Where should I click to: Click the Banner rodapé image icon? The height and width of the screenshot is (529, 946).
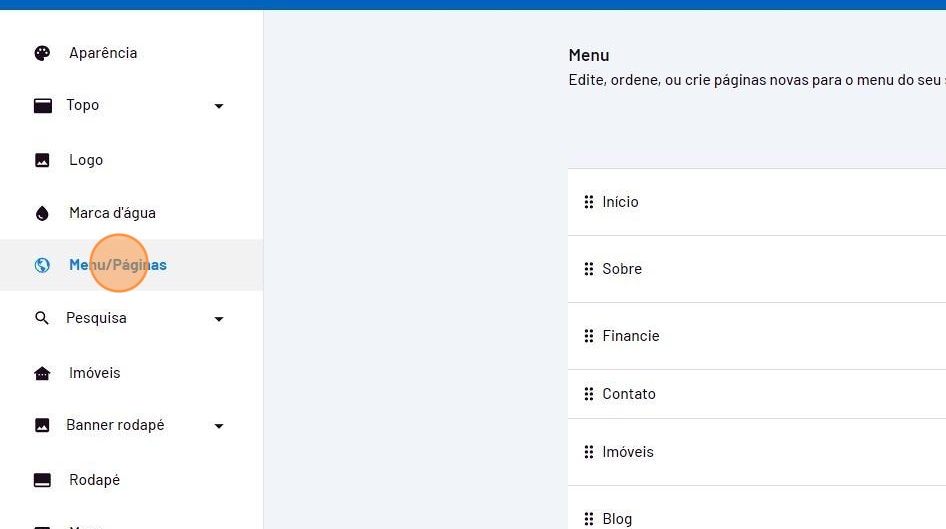[42, 425]
